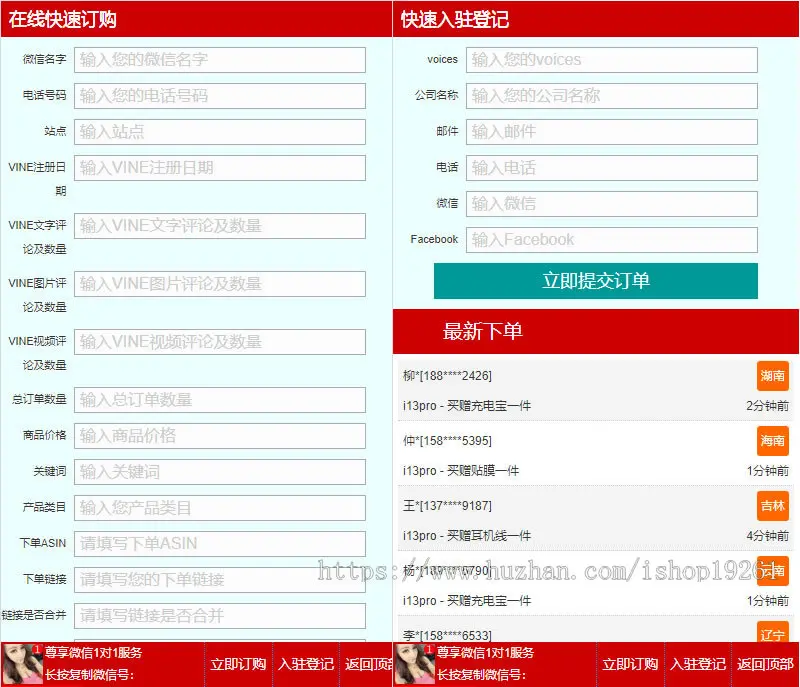Focus the 下单链接 input field
The width and height of the screenshot is (800, 687).
[220, 579]
